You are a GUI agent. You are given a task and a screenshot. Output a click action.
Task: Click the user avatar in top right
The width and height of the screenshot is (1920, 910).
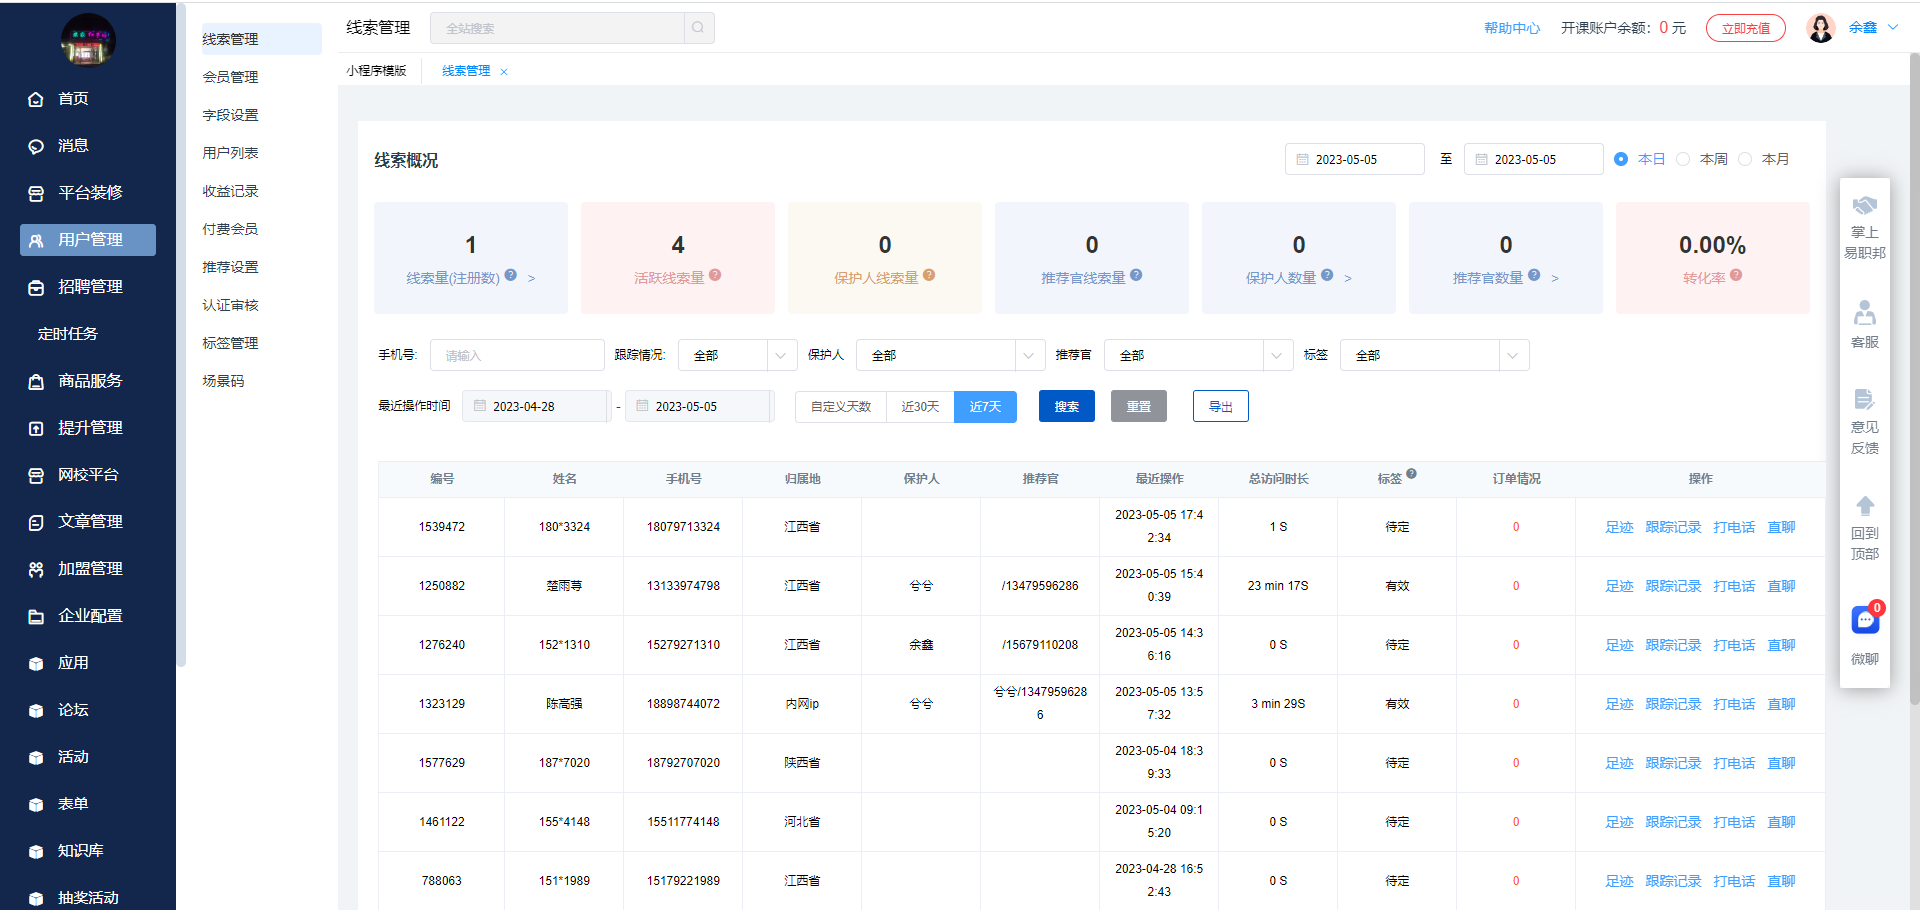[1821, 28]
